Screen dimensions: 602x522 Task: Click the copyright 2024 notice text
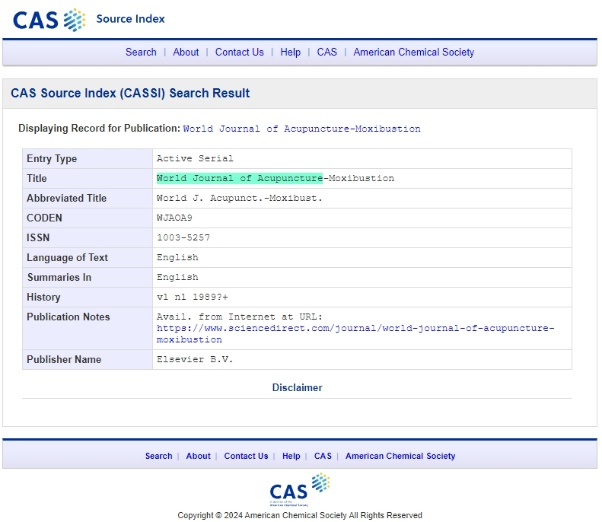pyautogui.click(x=300, y=515)
